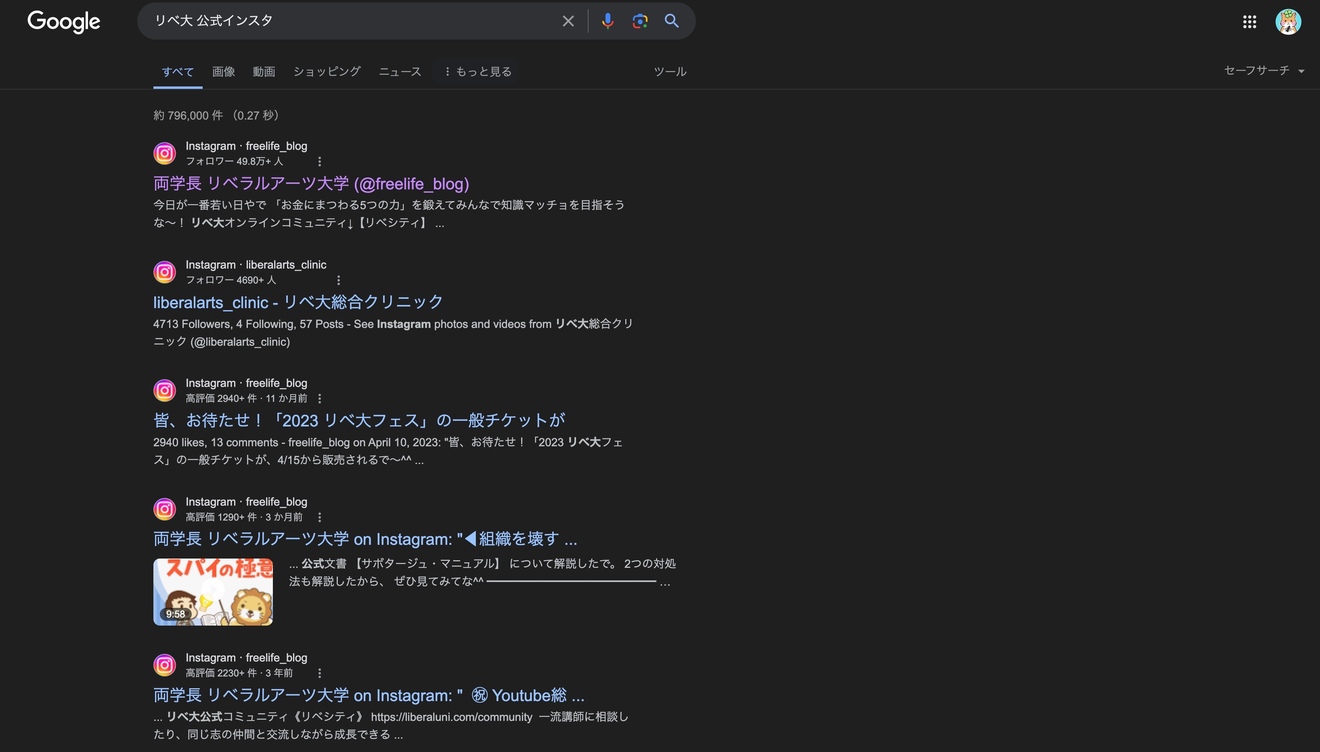Switch to the 画像 tab
The height and width of the screenshot is (752, 1320).
pos(224,72)
